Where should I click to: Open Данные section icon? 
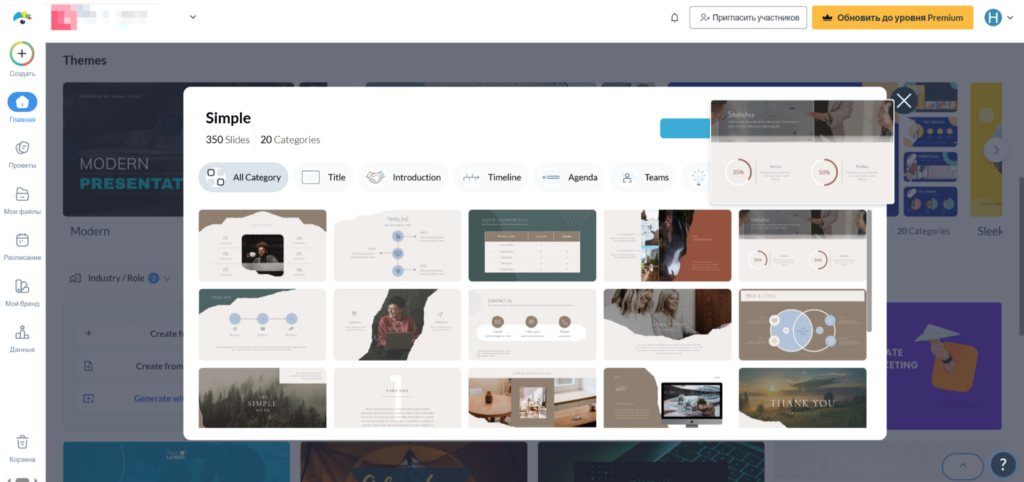22,332
